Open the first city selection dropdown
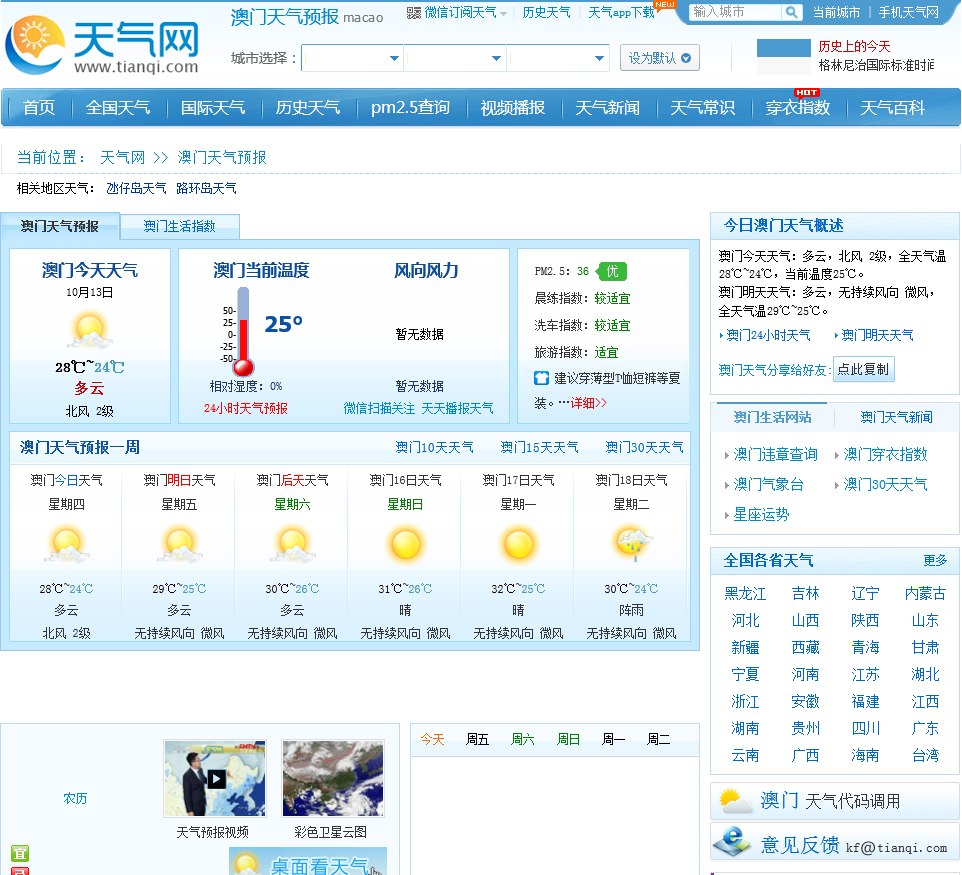Screen dimensions: 962x875 [x=352, y=58]
